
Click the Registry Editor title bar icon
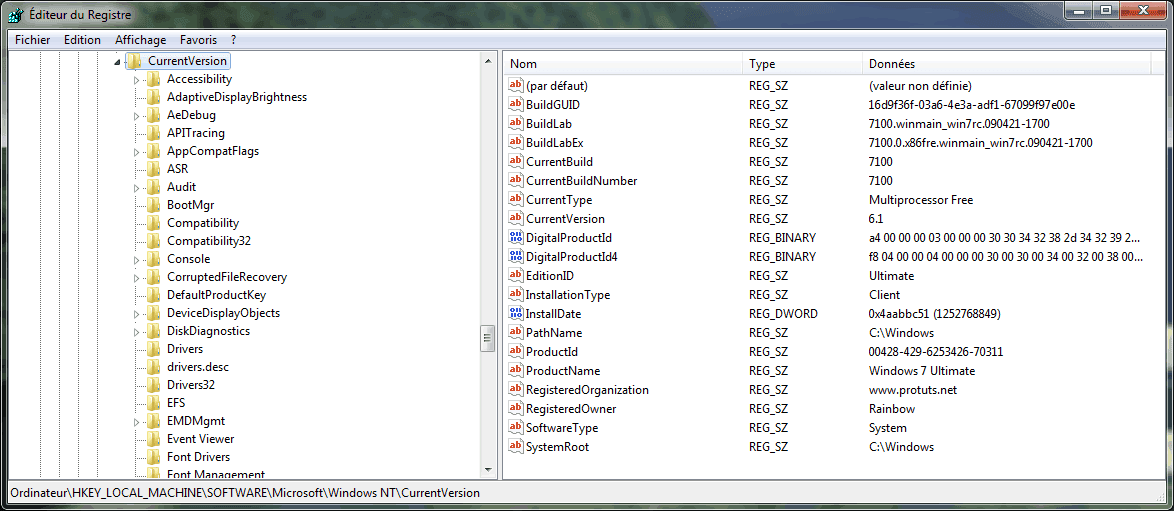click(16, 14)
